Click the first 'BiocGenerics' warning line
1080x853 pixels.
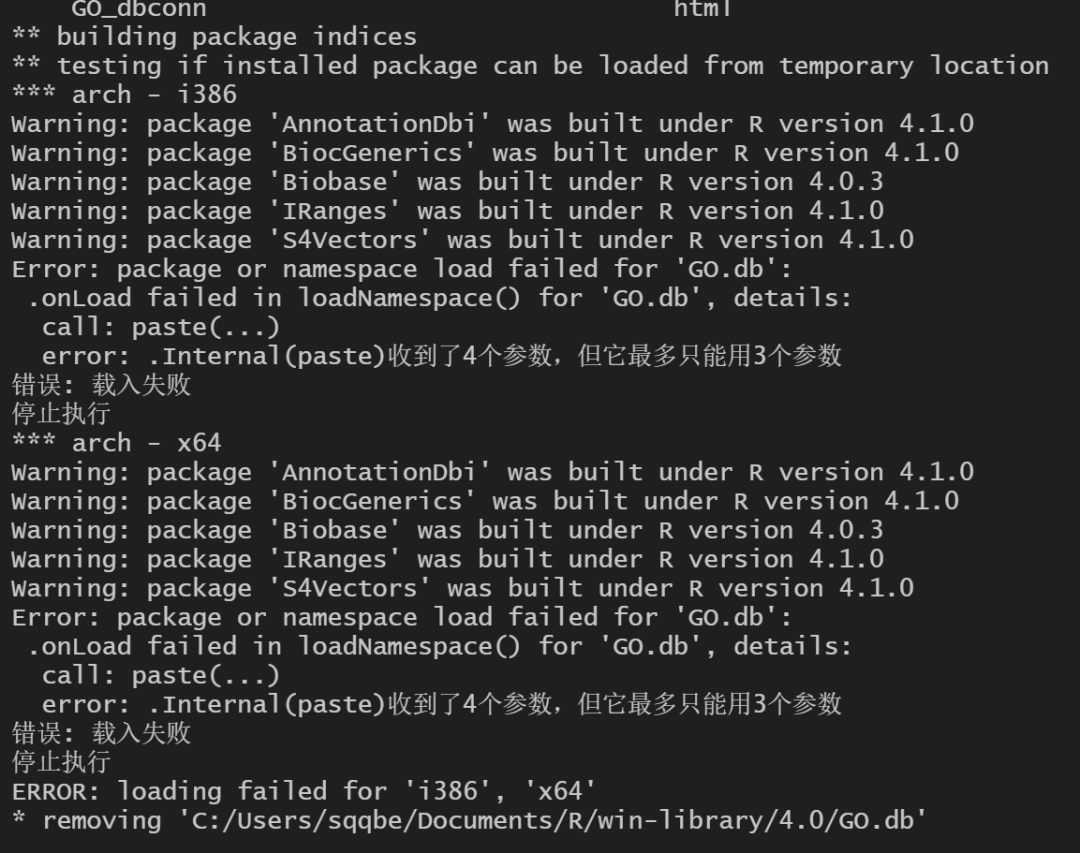(x=485, y=153)
